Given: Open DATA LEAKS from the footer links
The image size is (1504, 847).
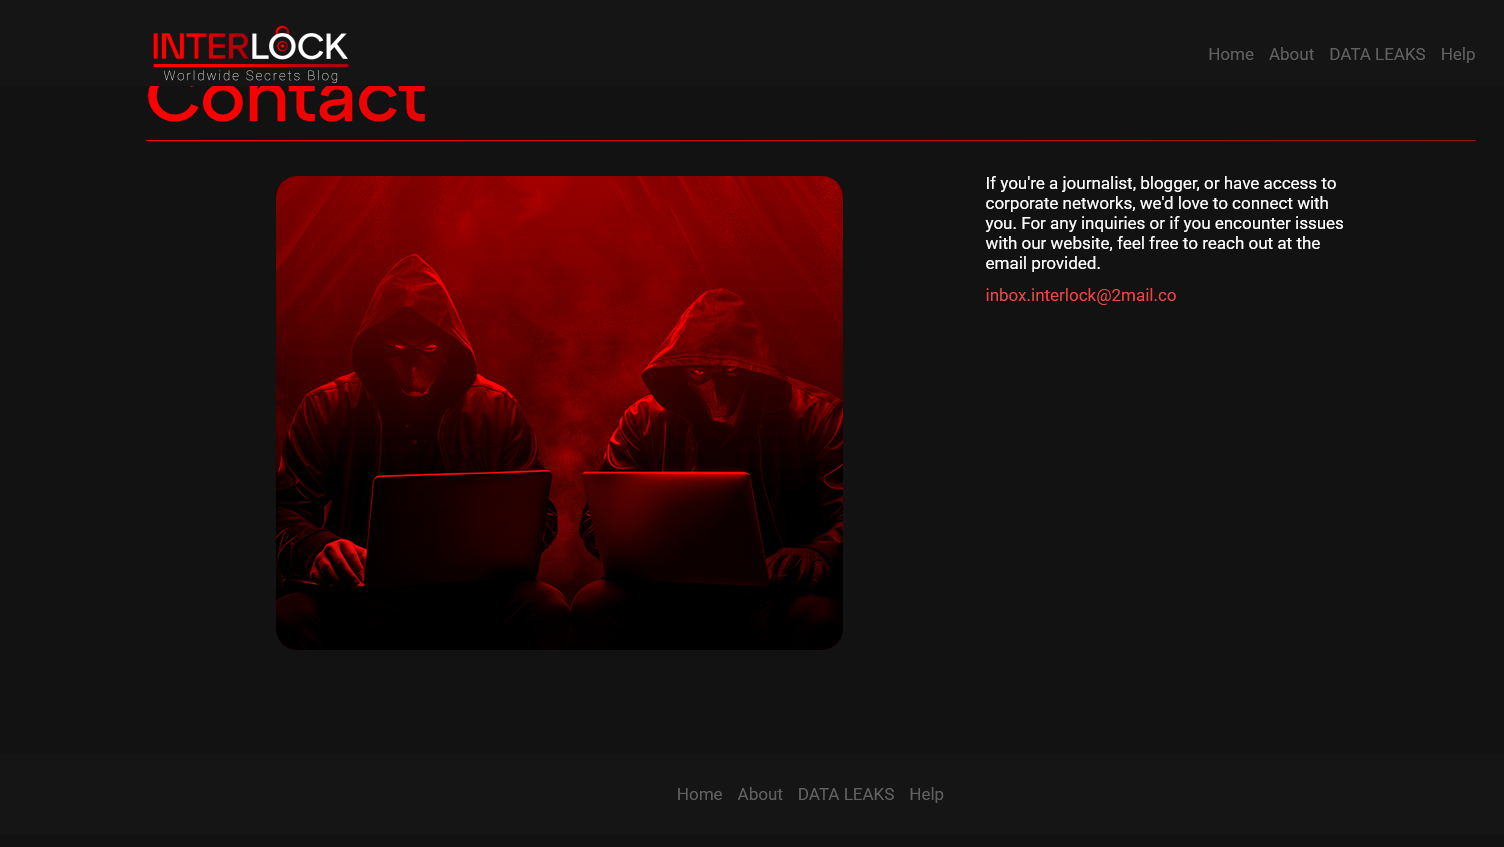Looking at the screenshot, I should 846,794.
